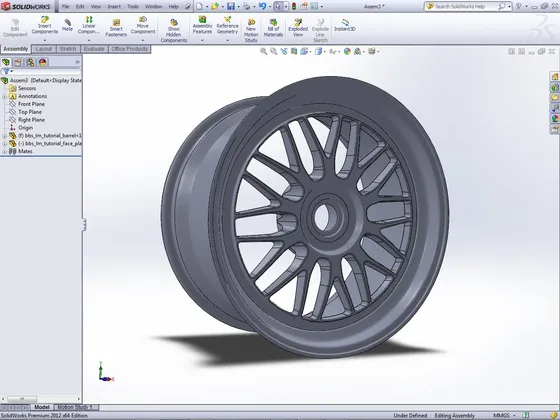
Task: Open the Reference Geometry dropdown arrow
Action: 228,40
